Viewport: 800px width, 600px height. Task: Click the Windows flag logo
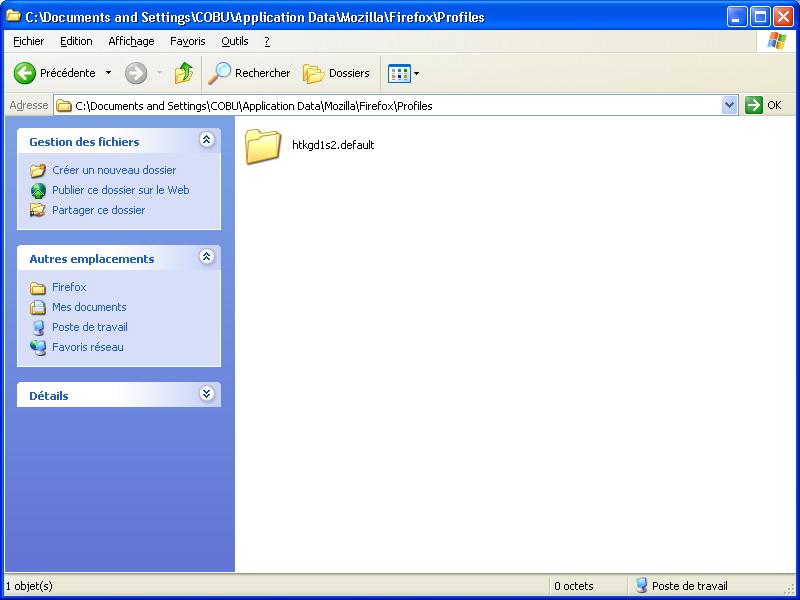(x=777, y=41)
